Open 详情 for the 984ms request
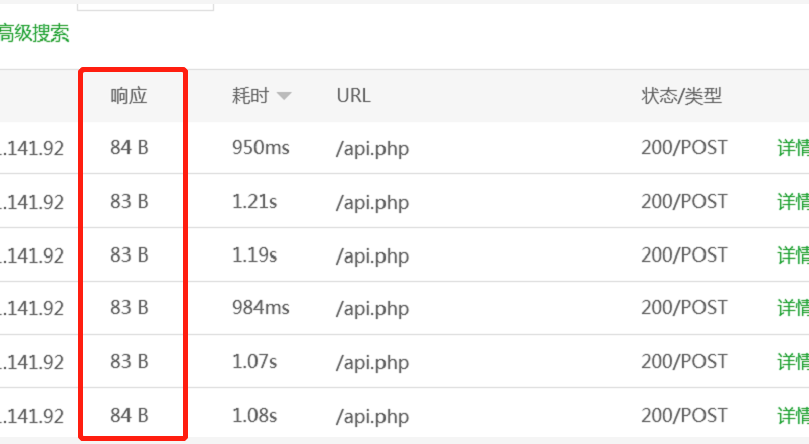 pos(793,308)
